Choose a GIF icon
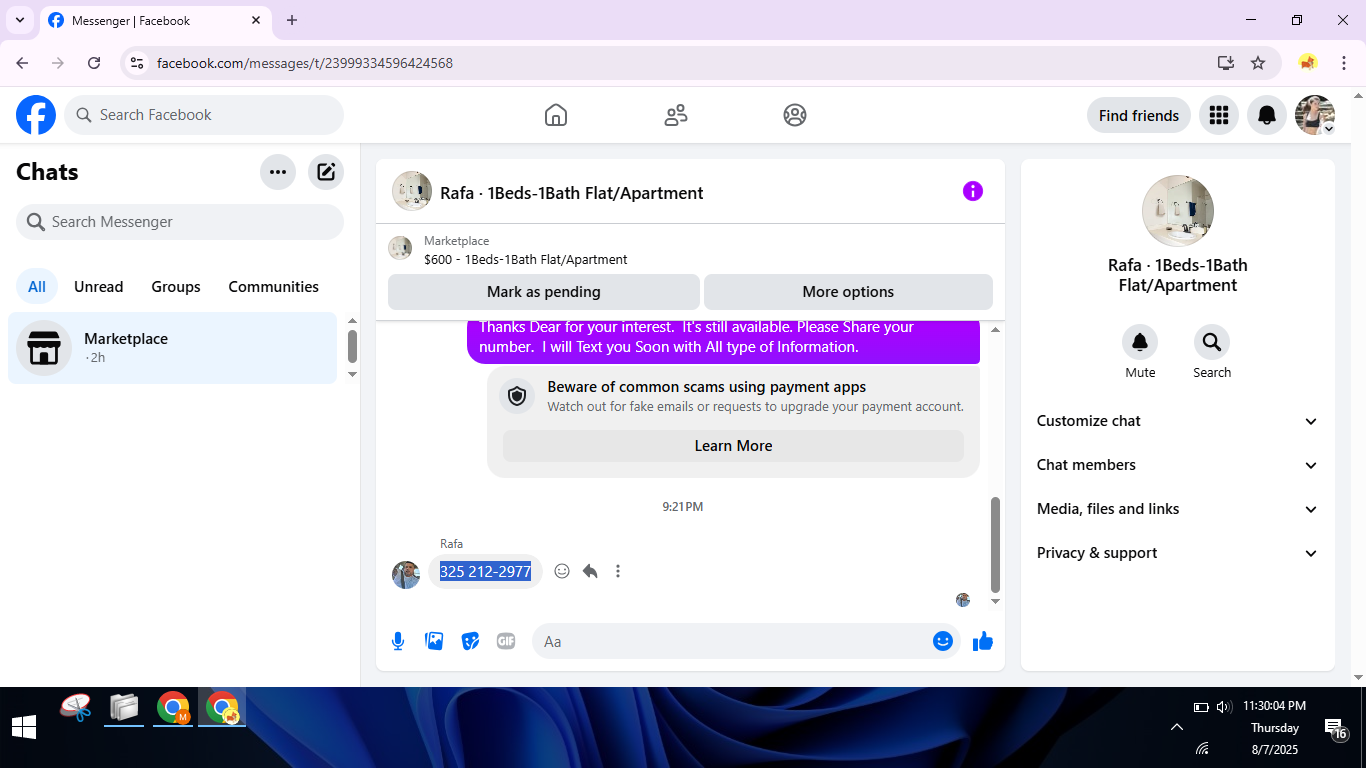 506,641
